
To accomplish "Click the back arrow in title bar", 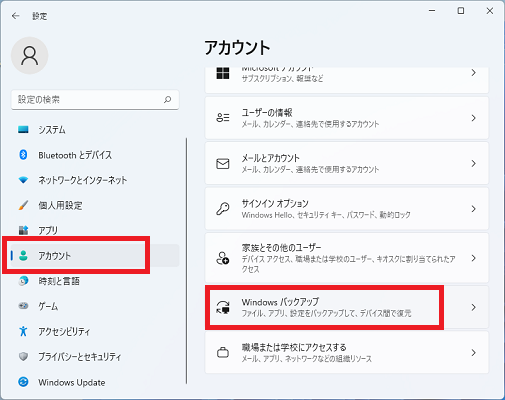I will point(16,16).
